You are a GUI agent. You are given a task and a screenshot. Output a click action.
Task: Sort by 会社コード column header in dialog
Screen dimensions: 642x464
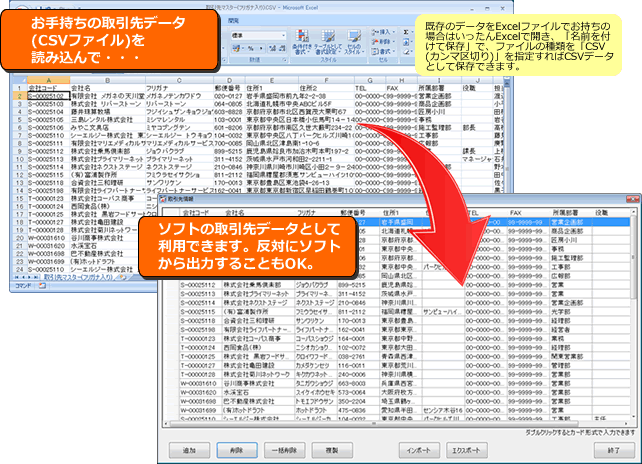[200, 213]
